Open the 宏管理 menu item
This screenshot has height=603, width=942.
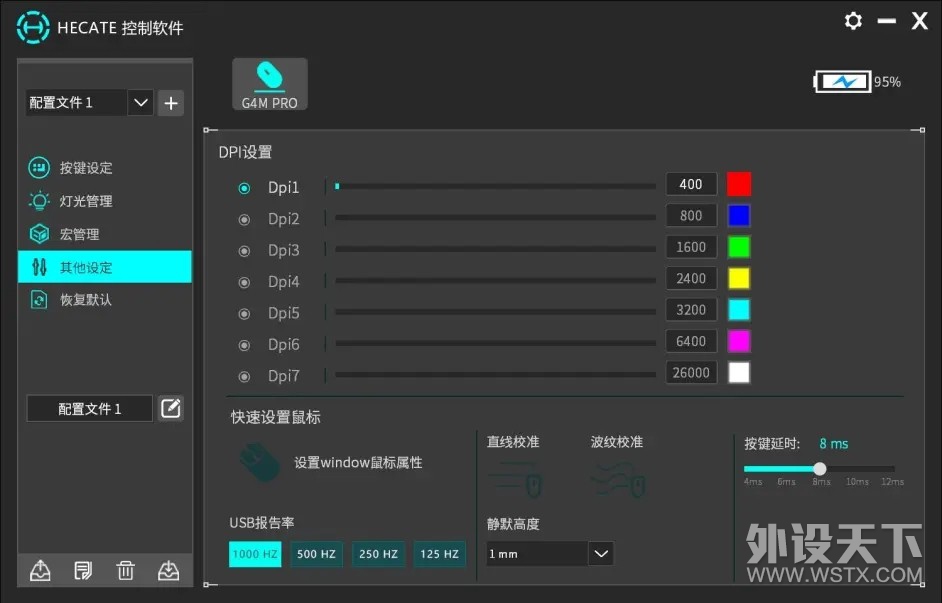pyautogui.click(x=105, y=234)
